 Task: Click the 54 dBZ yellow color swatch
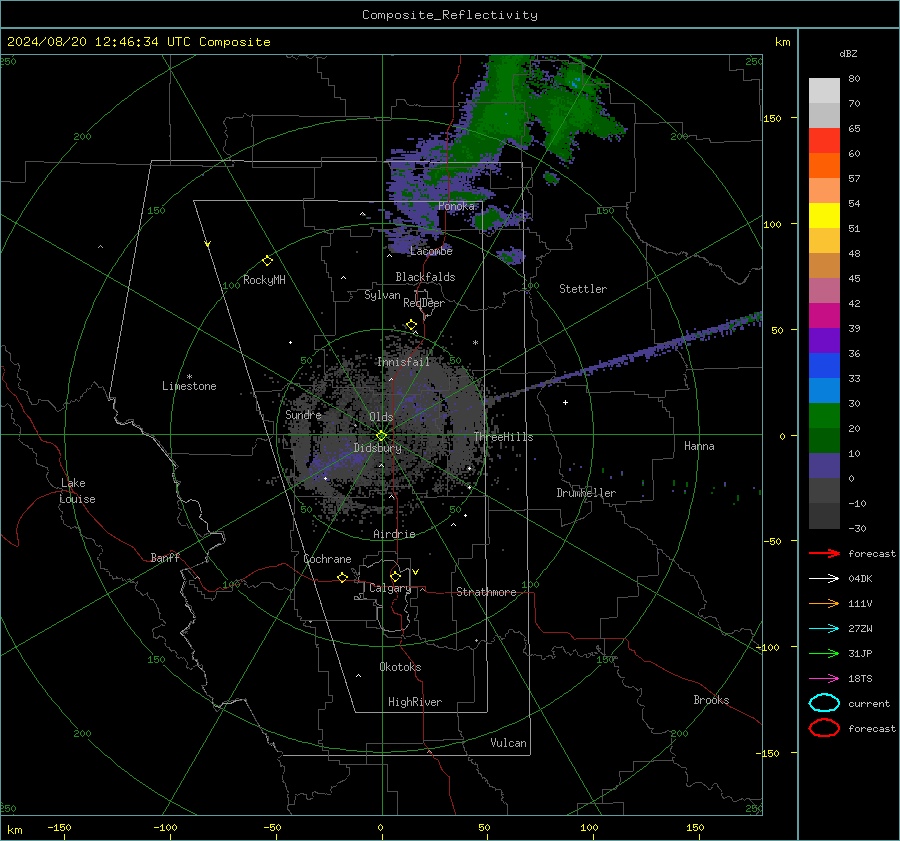(x=824, y=215)
